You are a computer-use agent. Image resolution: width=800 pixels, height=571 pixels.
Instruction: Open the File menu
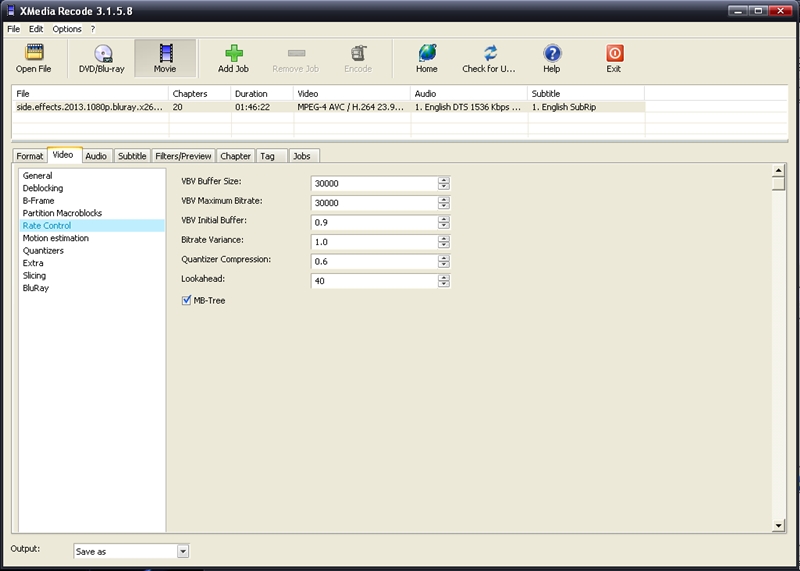point(13,29)
